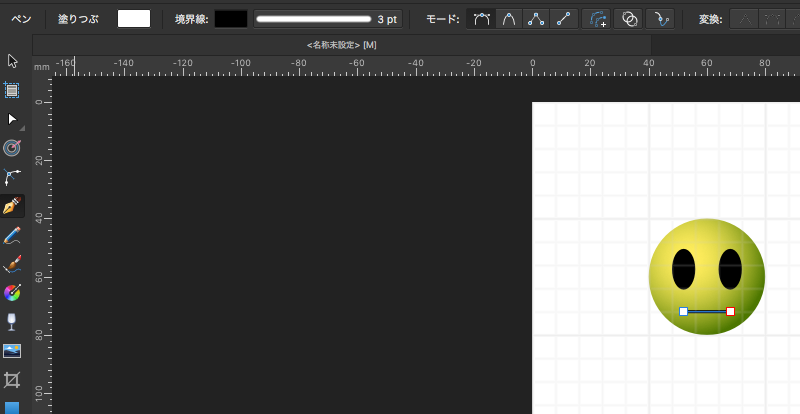
Task: Select the Vector Brush tool
Action: (12, 264)
